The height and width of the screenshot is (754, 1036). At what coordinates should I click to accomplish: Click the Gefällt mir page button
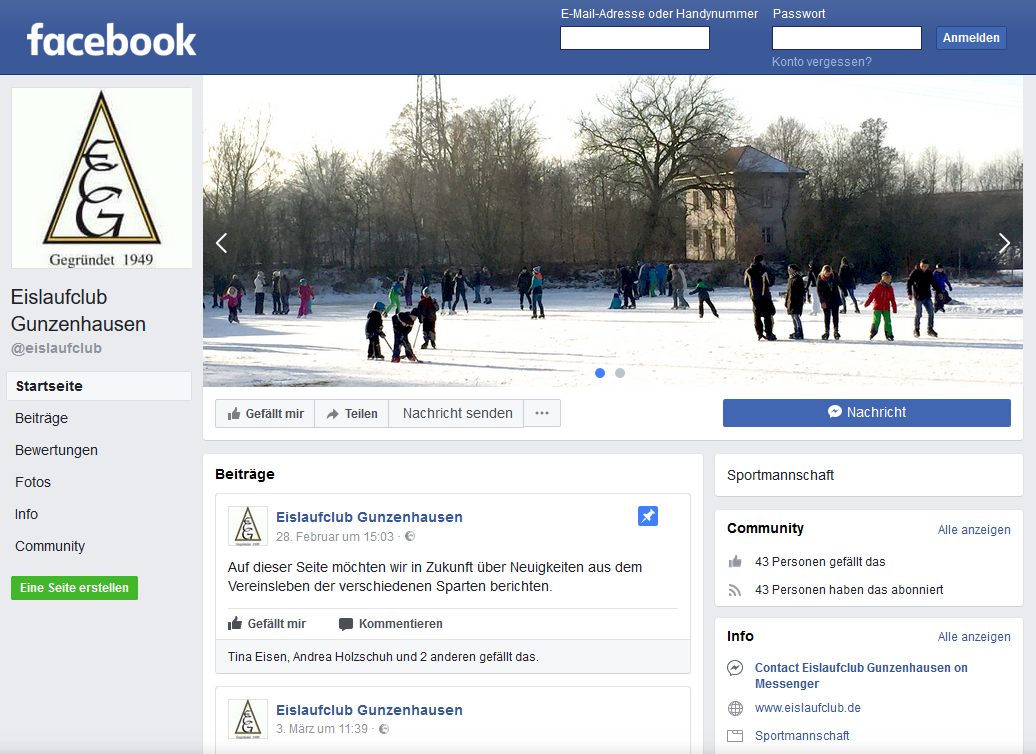(265, 414)
